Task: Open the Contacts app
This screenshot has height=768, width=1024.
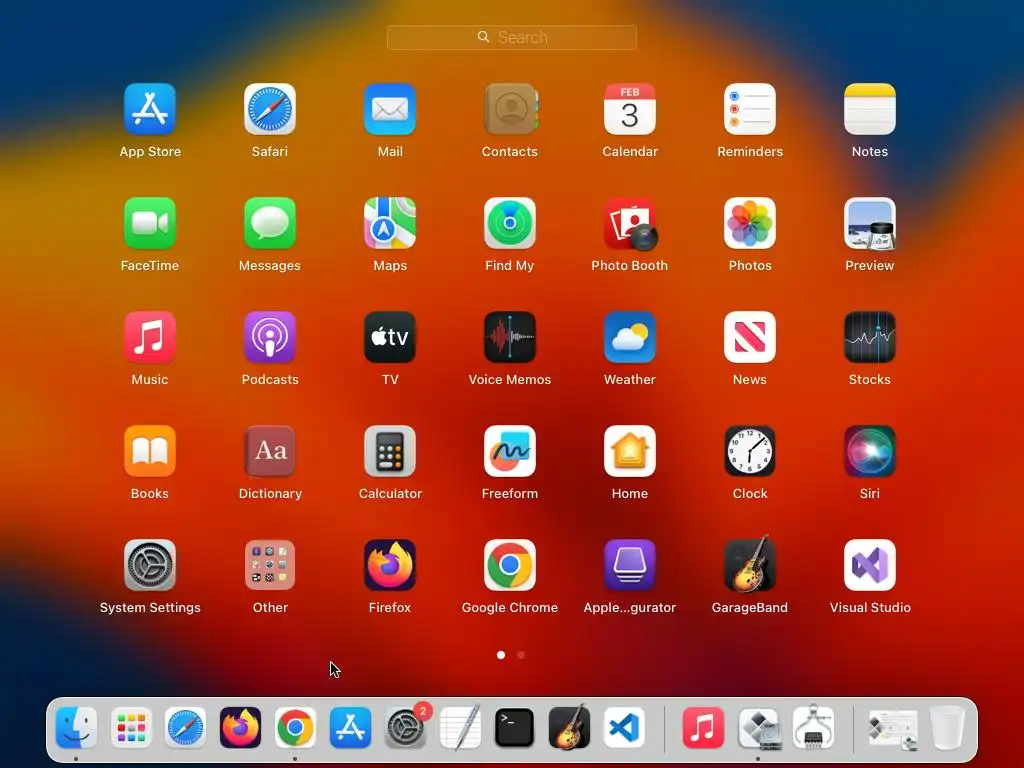Action: pos(510,109)
